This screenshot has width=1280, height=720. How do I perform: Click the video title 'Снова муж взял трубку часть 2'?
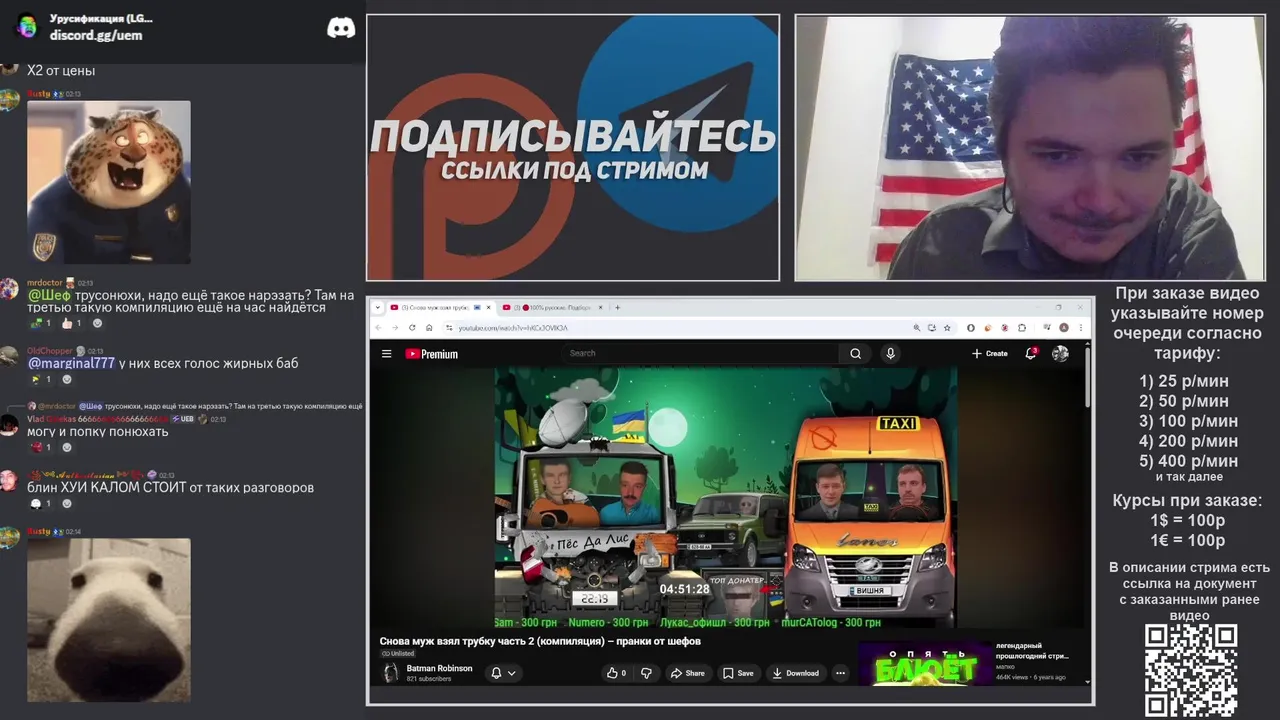(540, 641)
